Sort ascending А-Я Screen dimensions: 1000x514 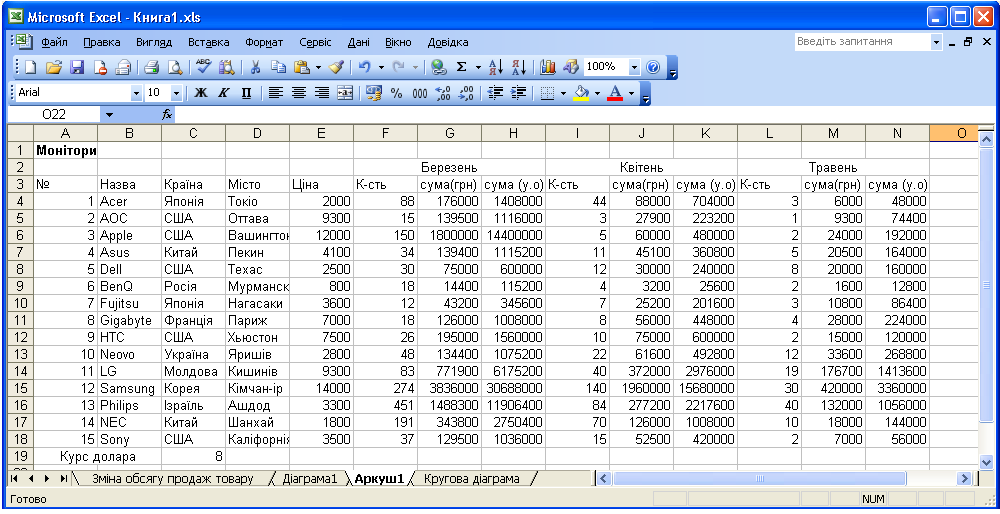[x=496, y=67]
